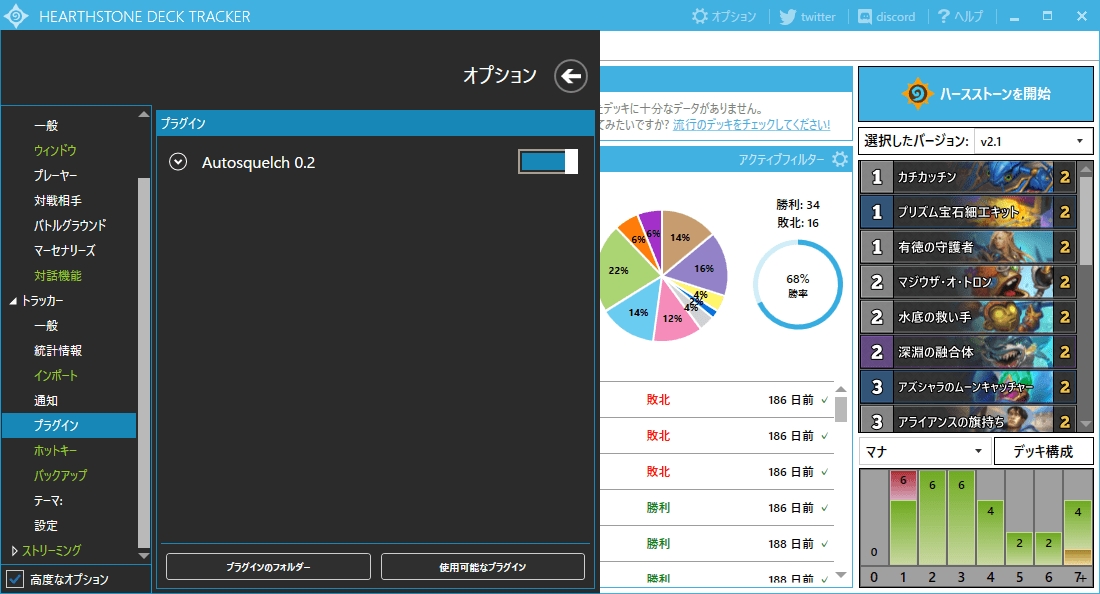The width and height of the screenshot is (1100, 594).
Task: Uncheck the 高度なオプション checkbox
Action: point(15,579)
